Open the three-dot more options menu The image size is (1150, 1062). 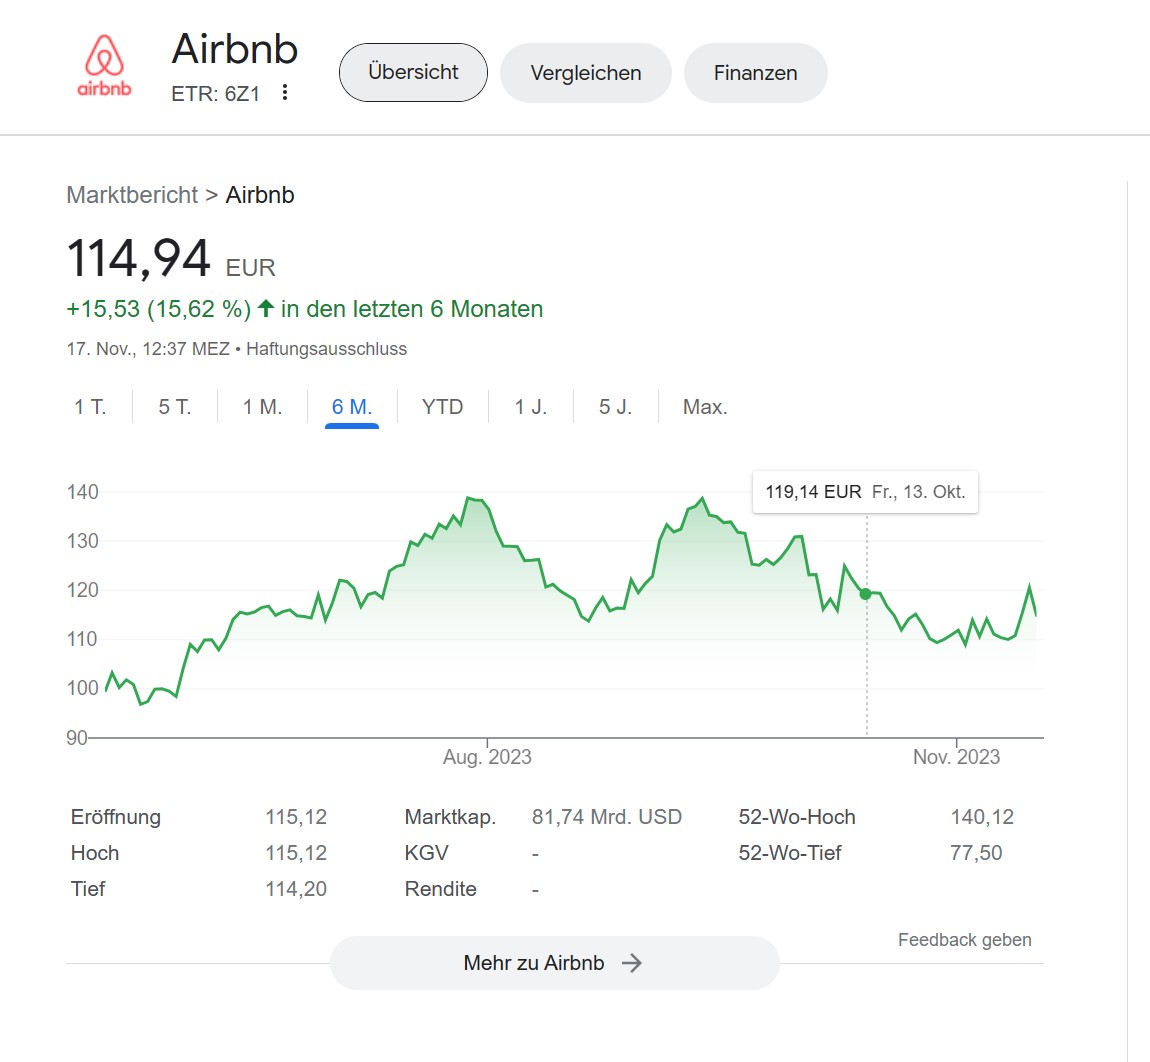(285, 92)
